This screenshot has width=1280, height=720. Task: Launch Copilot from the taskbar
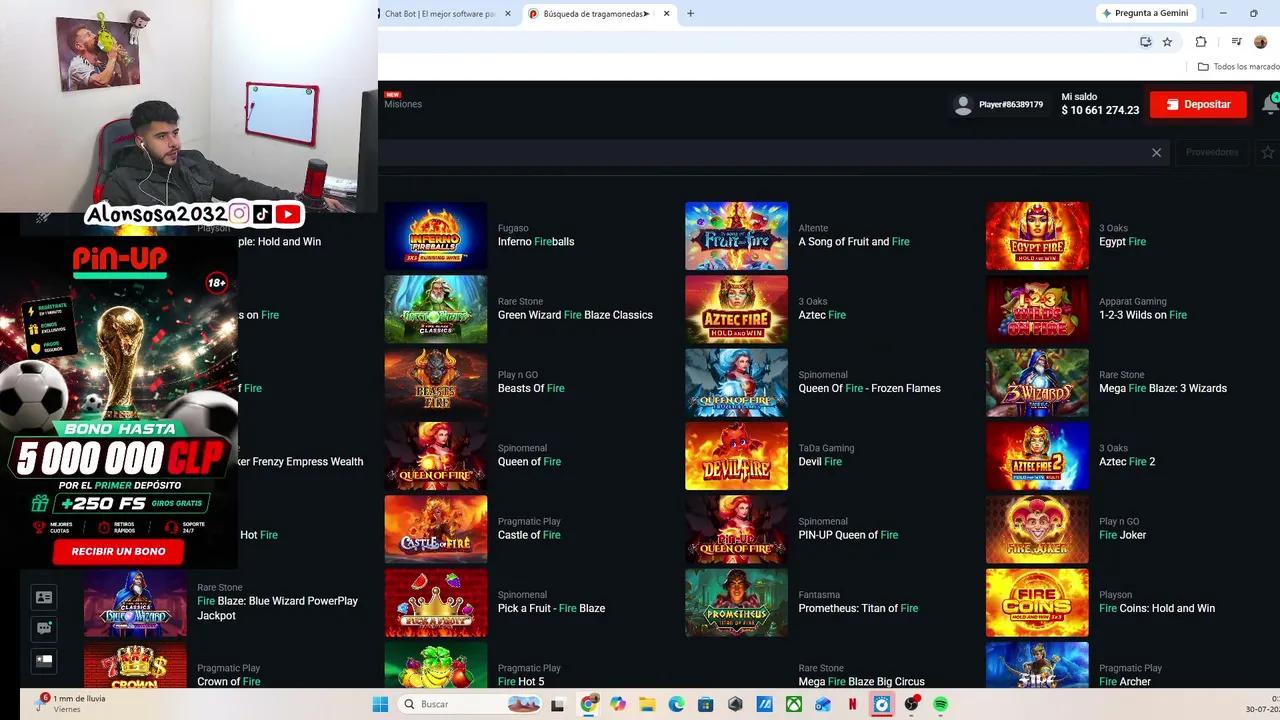[x=618, y=704]
